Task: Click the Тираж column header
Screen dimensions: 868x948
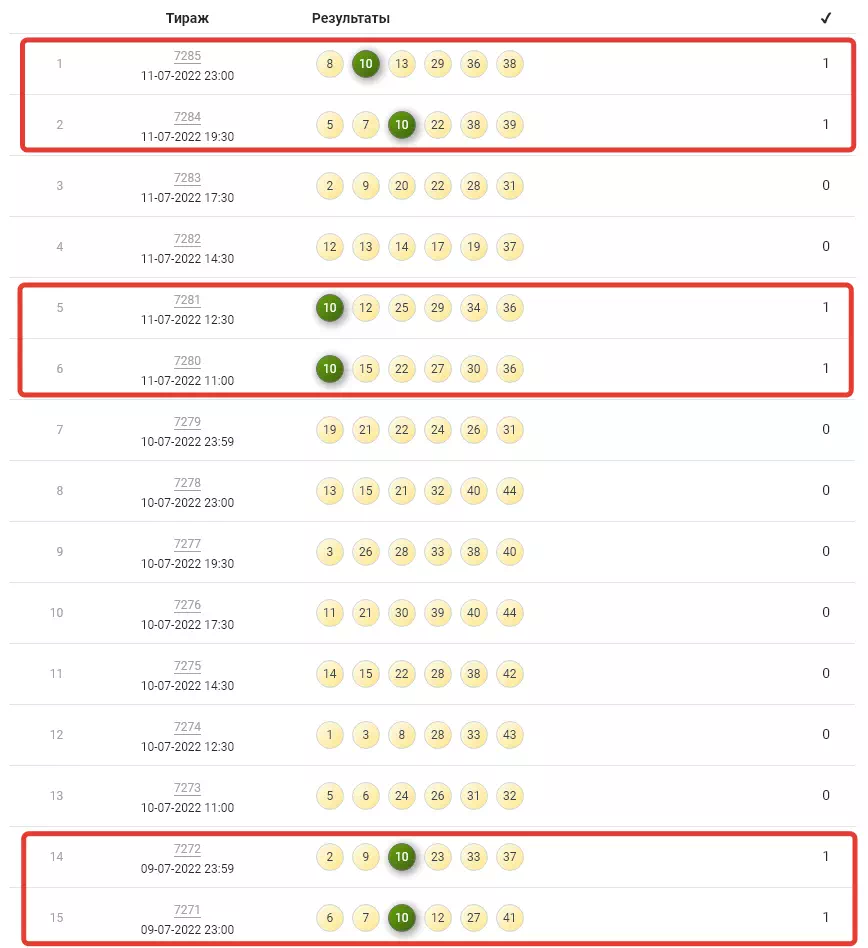Action: click(187, 19)
